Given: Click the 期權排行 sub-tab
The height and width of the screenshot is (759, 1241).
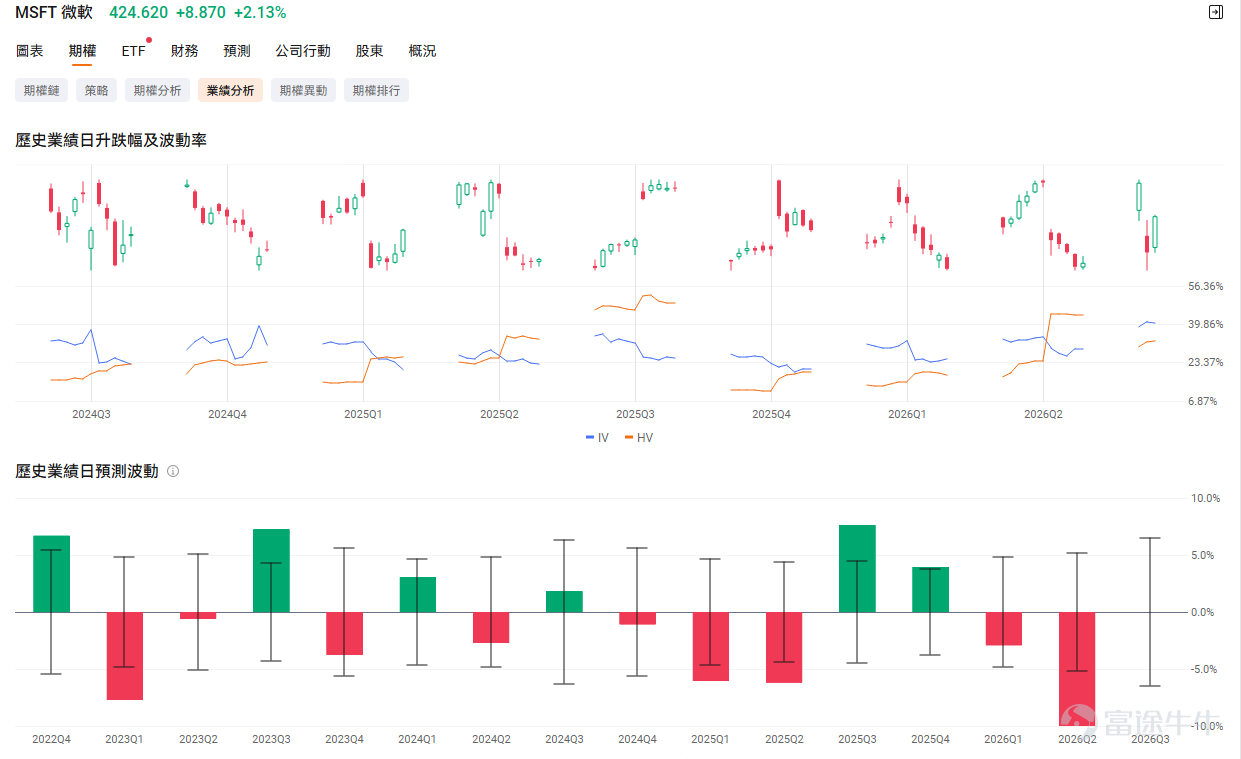Looking at the screenshot, I should (x=376, y=90).
